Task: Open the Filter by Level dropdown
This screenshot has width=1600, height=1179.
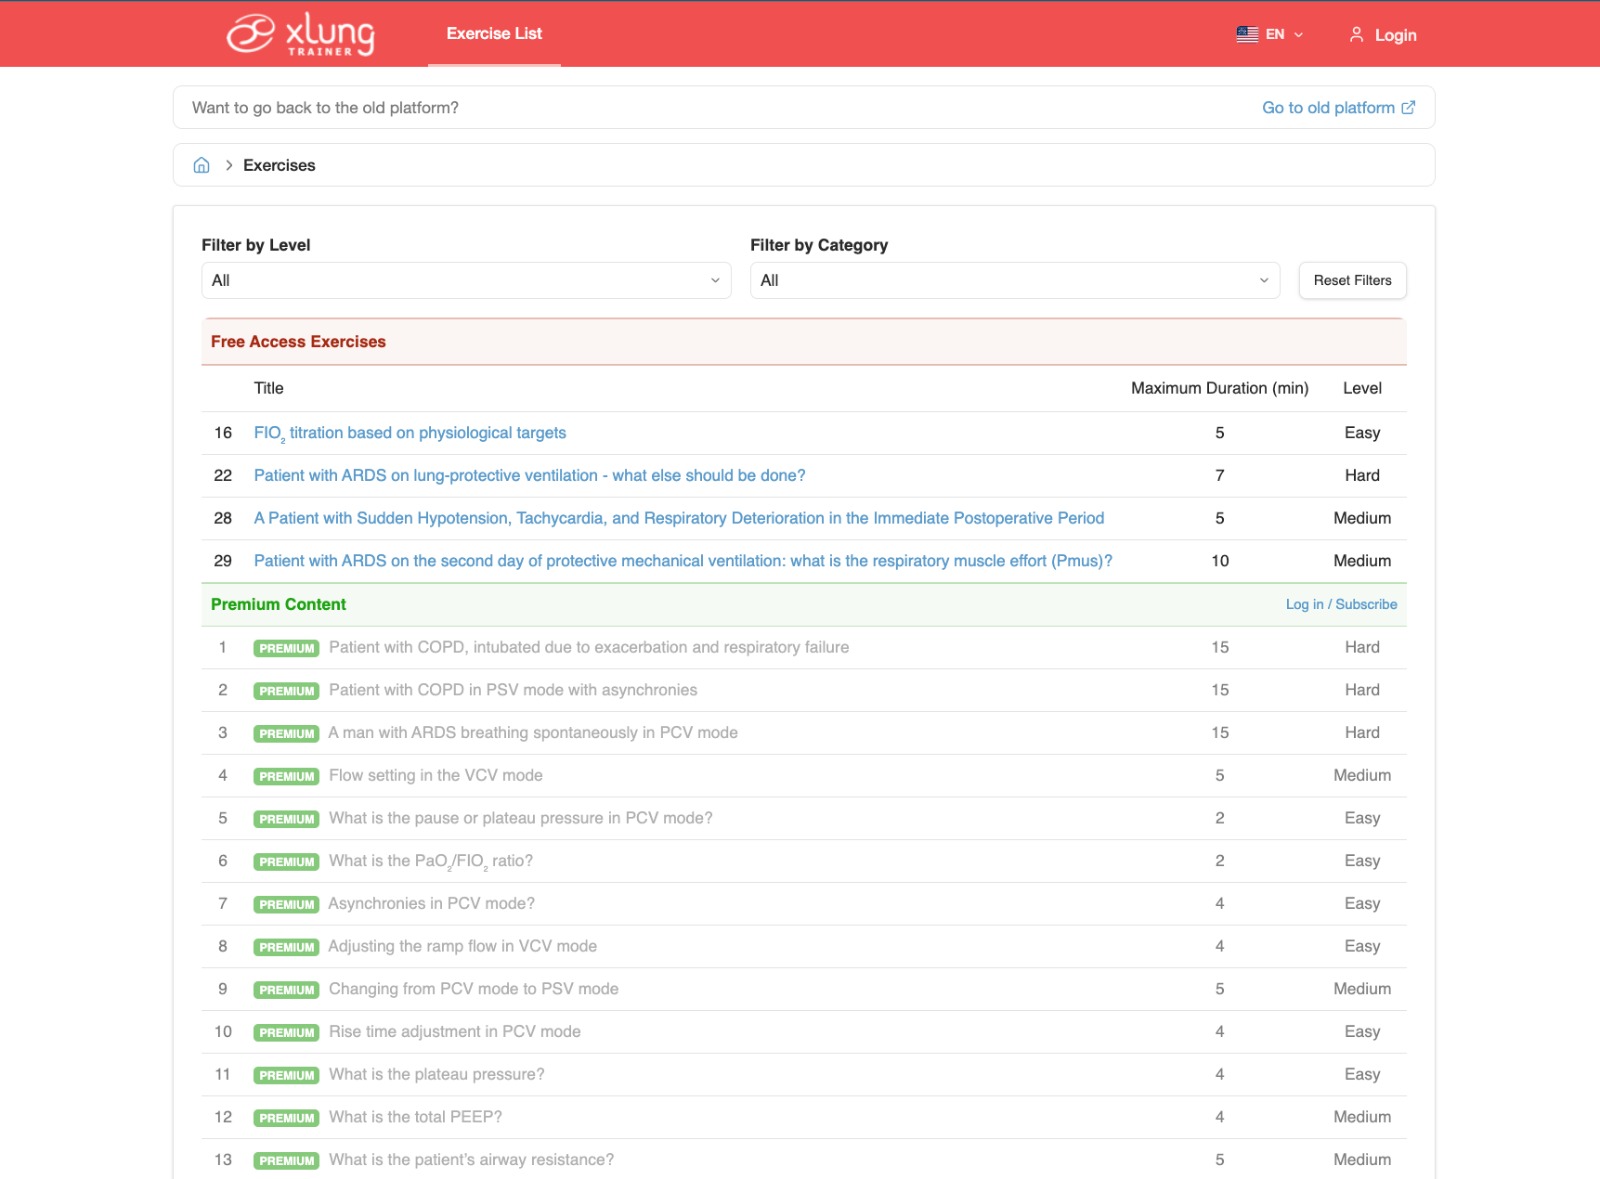Action: (x=466, y=281)
